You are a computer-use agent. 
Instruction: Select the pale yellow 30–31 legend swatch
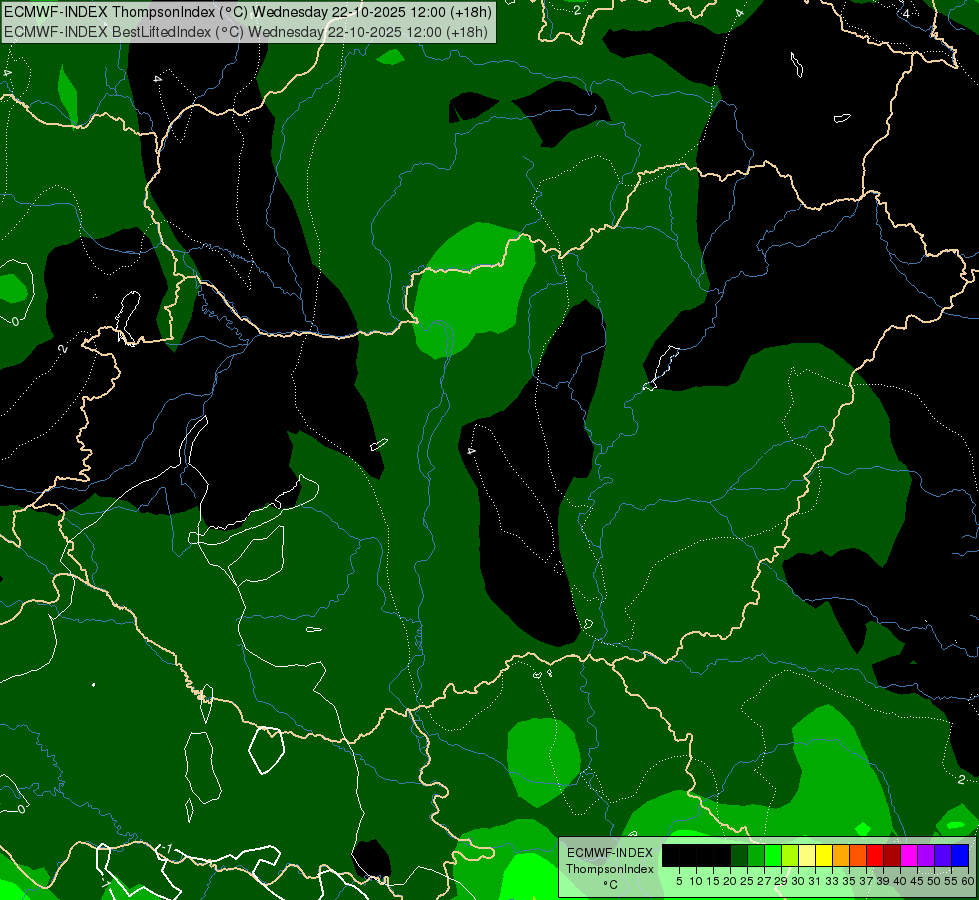point(807,855)
